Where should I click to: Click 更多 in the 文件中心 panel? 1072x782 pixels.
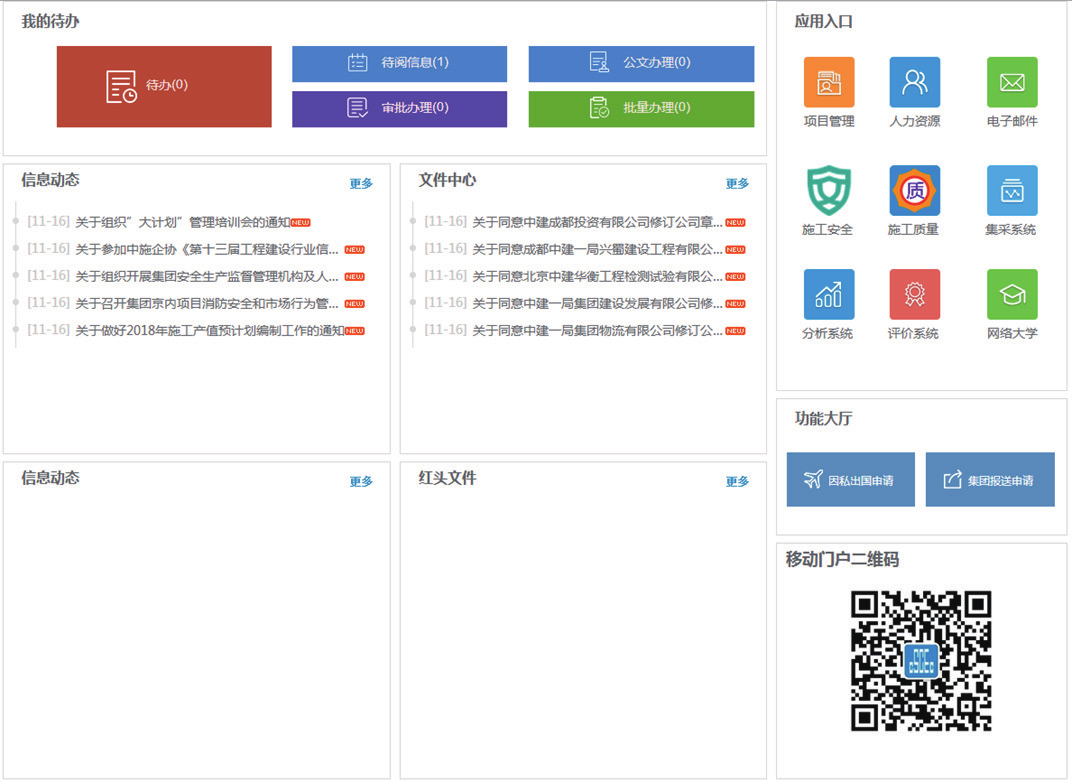pos(737,184)
